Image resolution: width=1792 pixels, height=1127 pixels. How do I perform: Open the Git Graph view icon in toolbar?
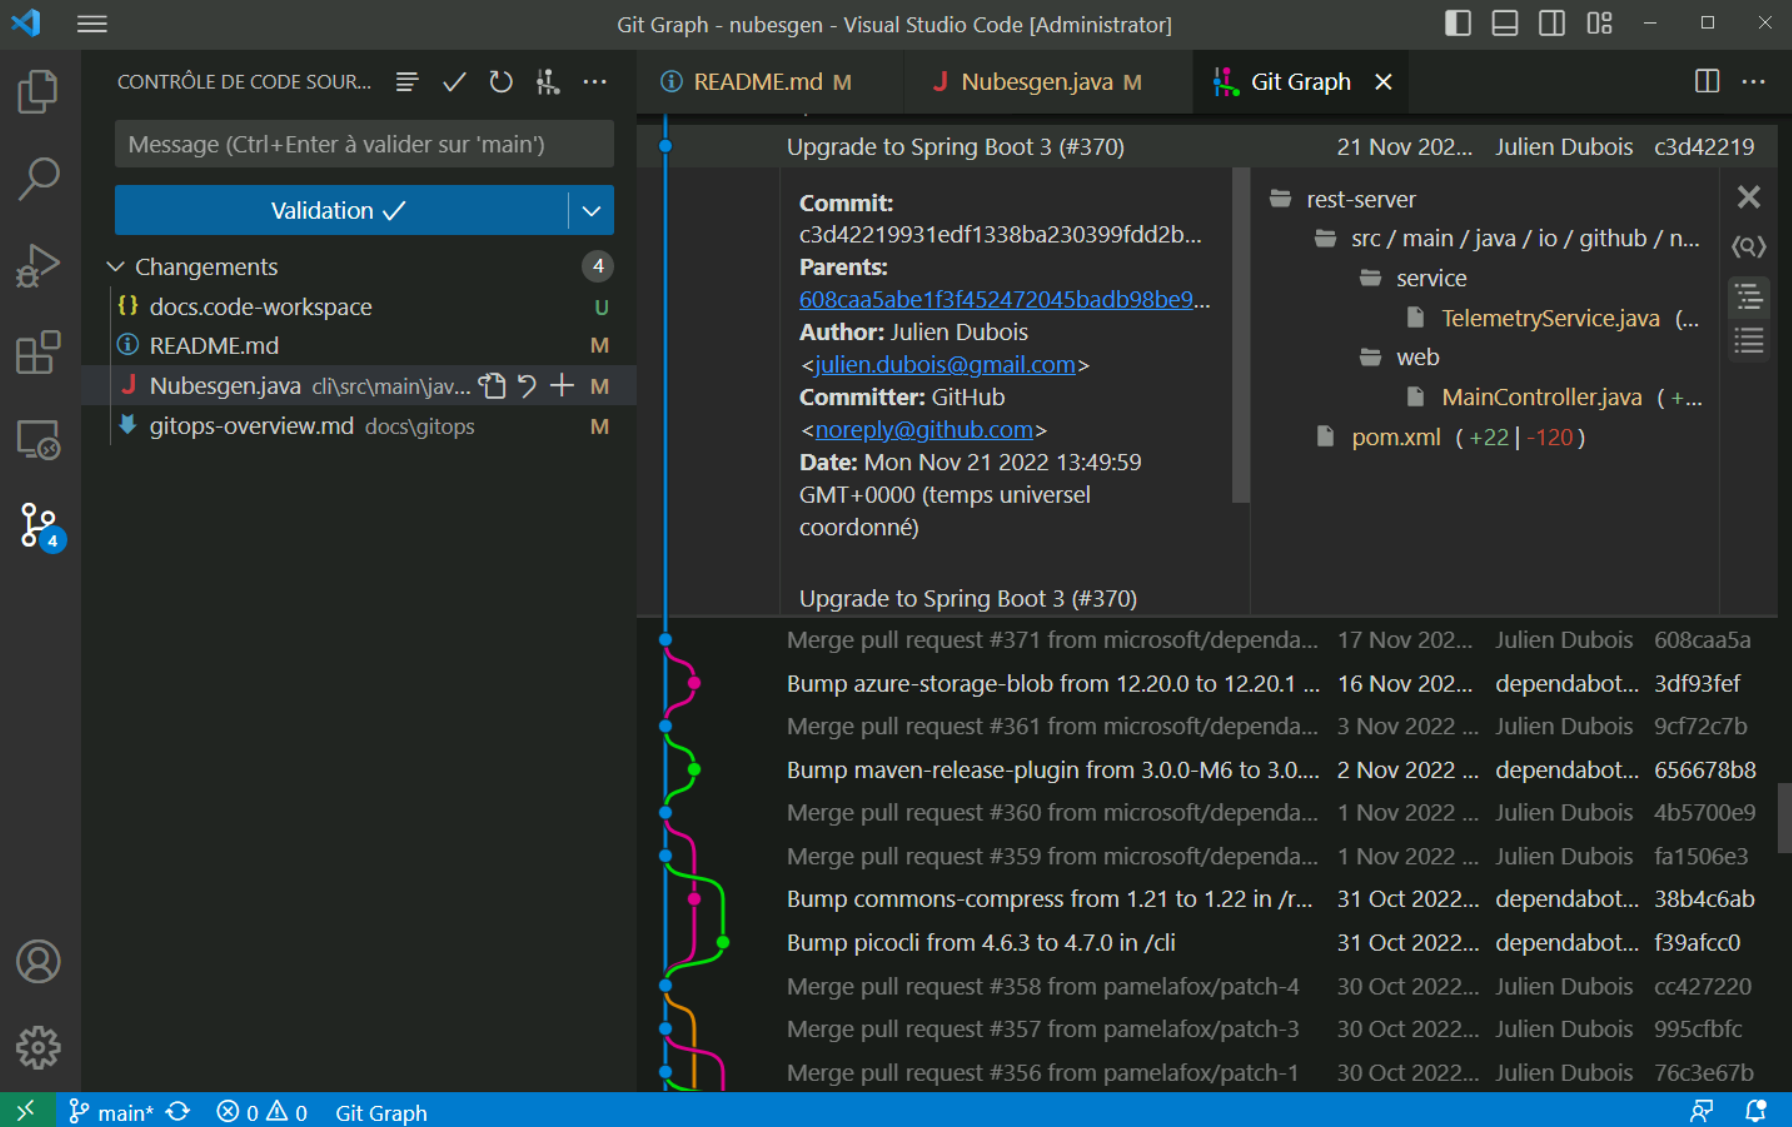(x=548, y=82)
